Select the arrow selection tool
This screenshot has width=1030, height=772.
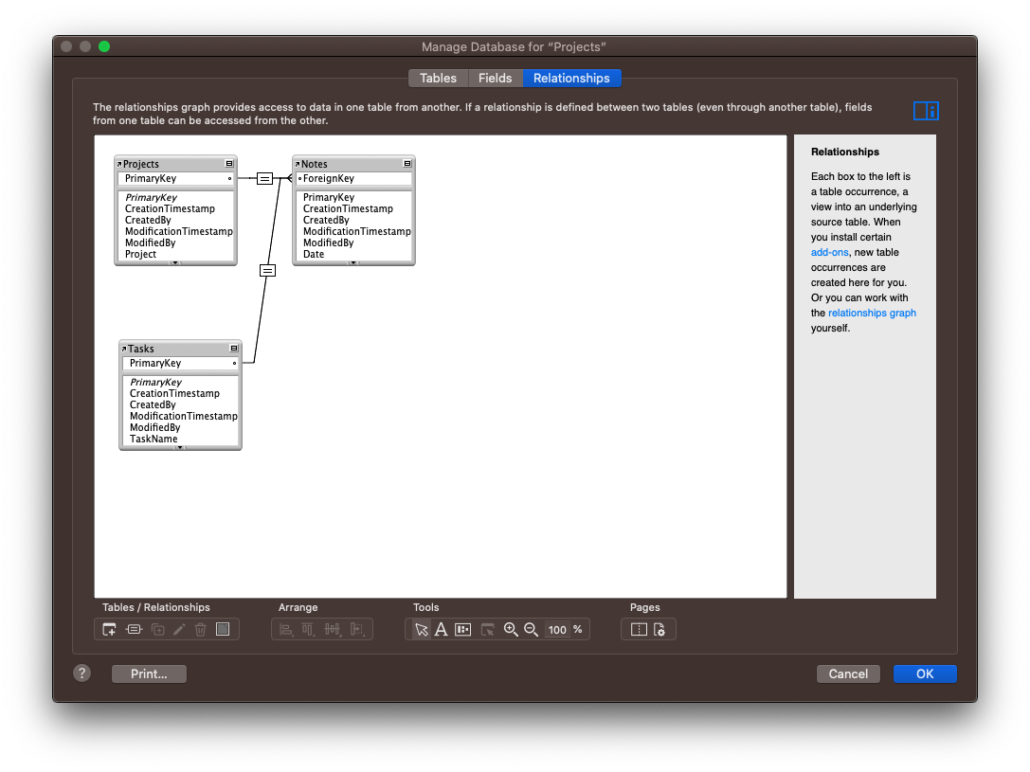pos(421,629)
